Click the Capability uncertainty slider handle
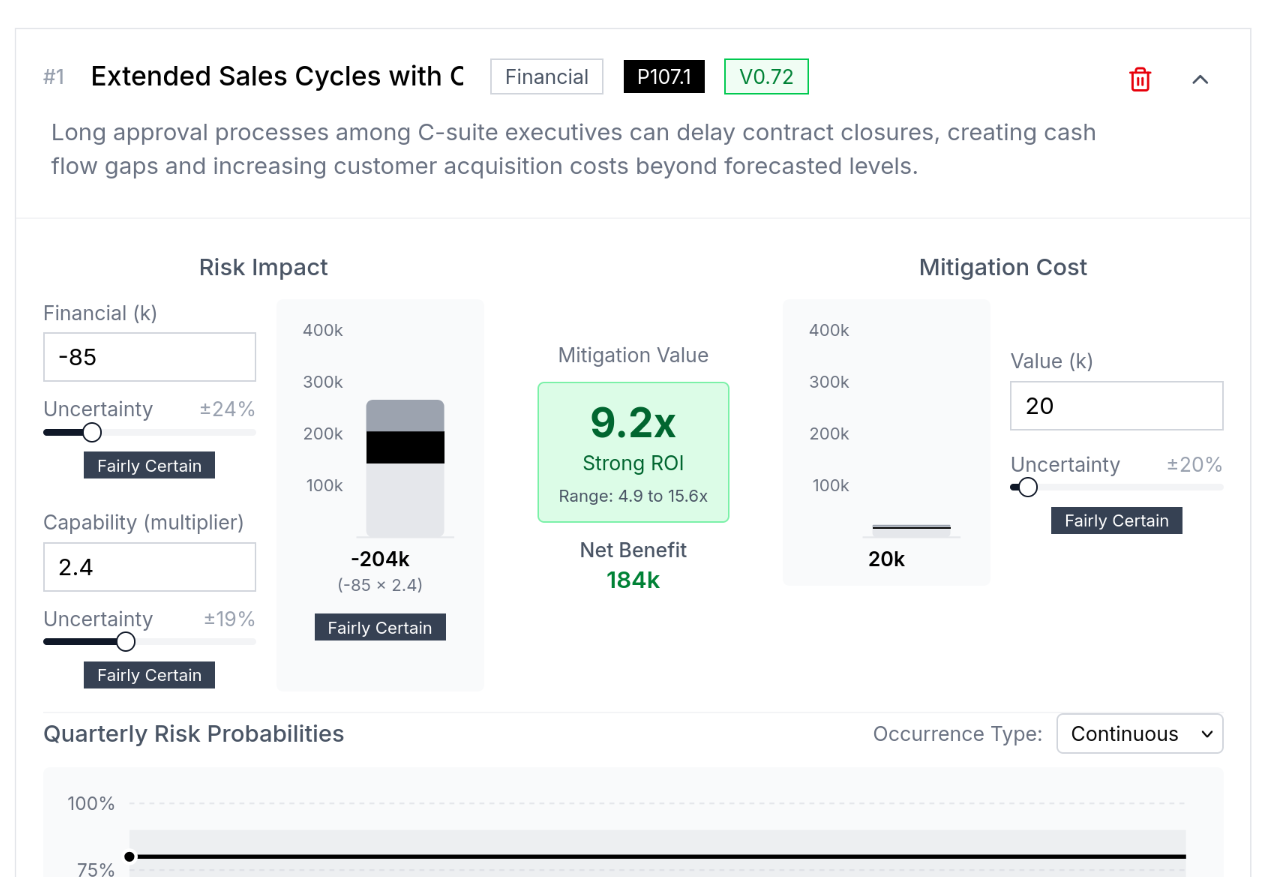The width and height of the screenshot is (1261, 877). (125, 641)
